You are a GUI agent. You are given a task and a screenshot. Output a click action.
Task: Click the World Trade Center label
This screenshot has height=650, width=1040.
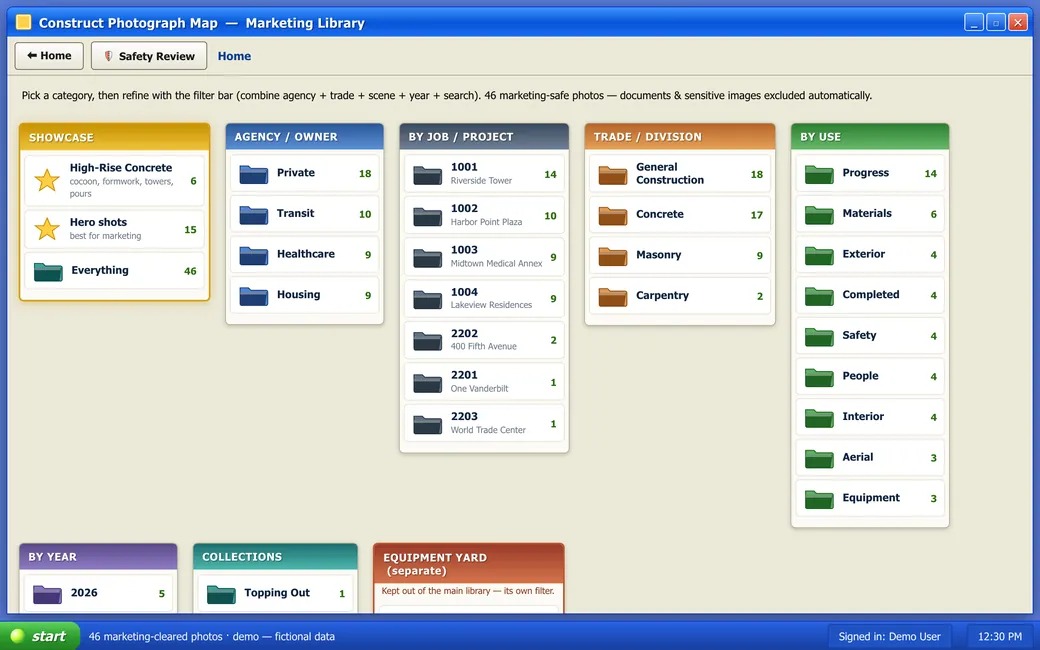(x=488, y=430)
